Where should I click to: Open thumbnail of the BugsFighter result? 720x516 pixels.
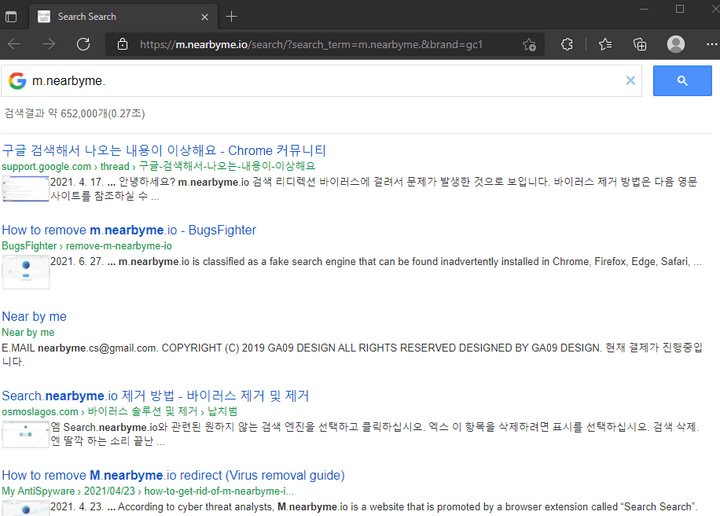click(26, 272)
